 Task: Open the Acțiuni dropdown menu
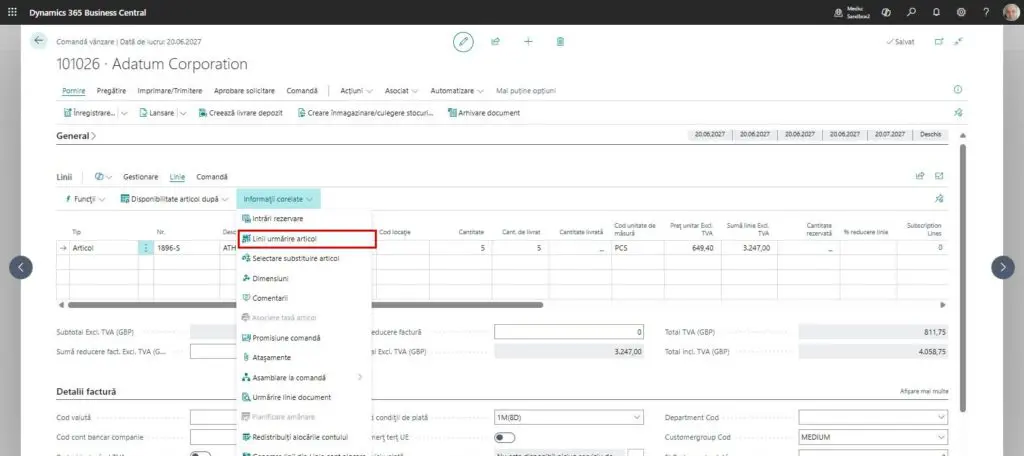[357, 91]
